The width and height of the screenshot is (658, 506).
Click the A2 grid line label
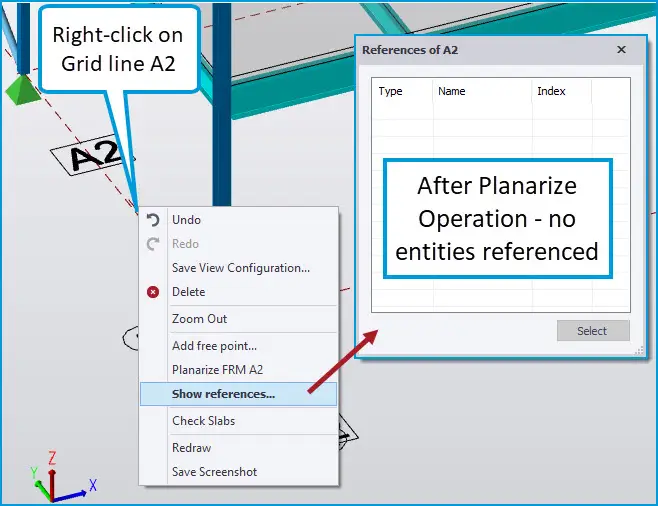click(x=93, y=156)
